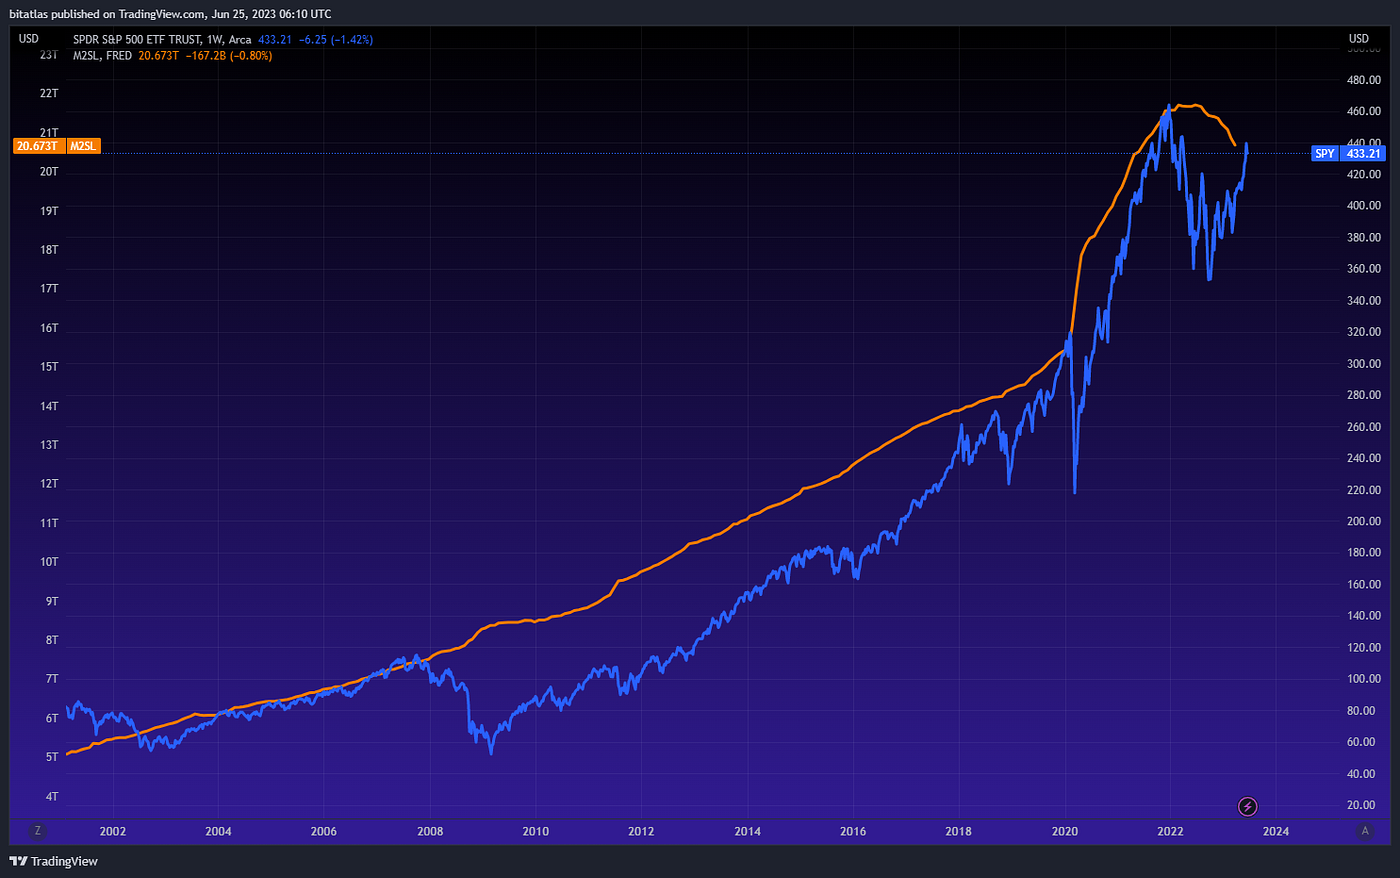Click the 18T value on left scale

point(49,250)
